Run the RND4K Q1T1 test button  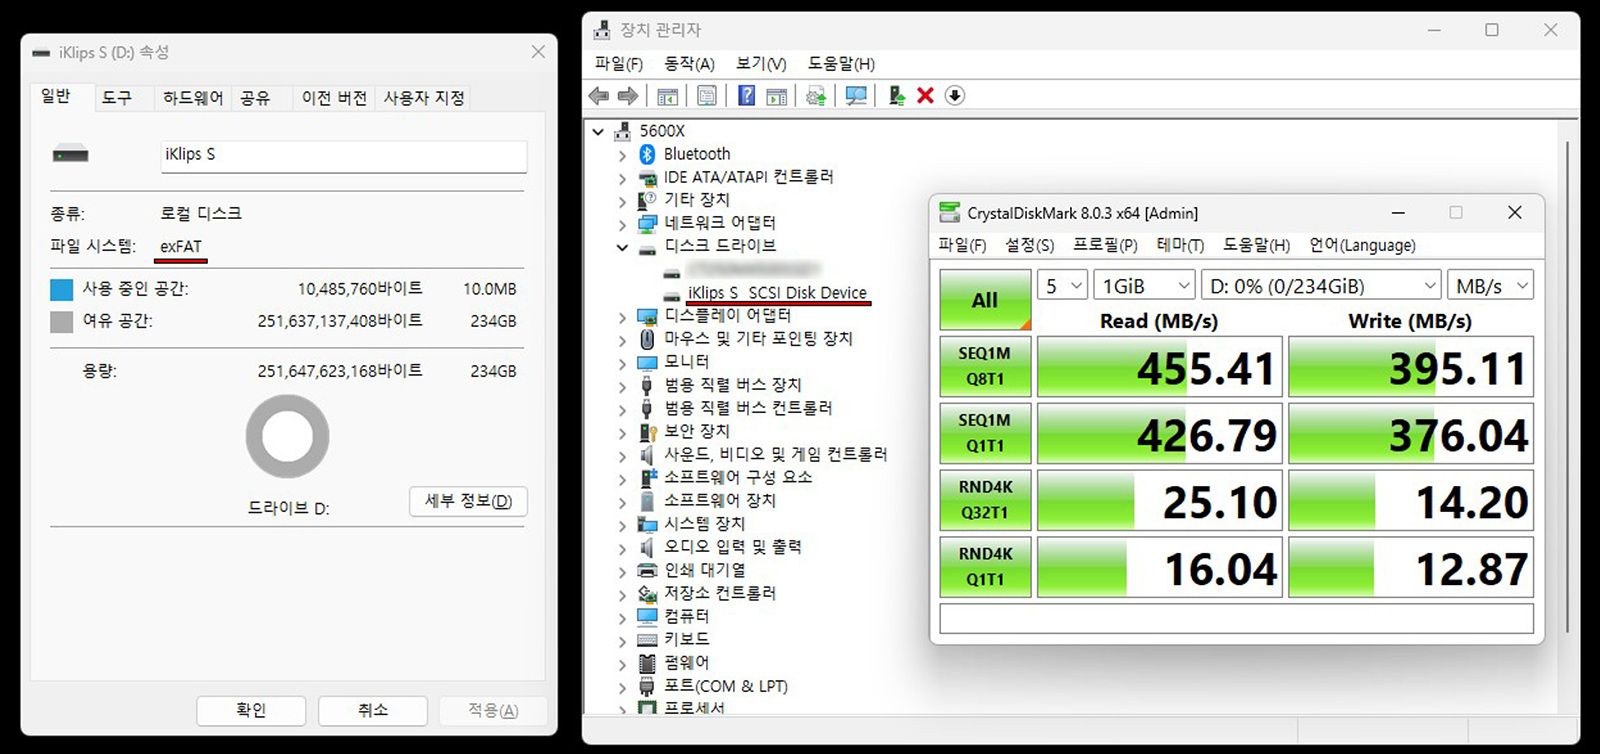coord(985,567)
